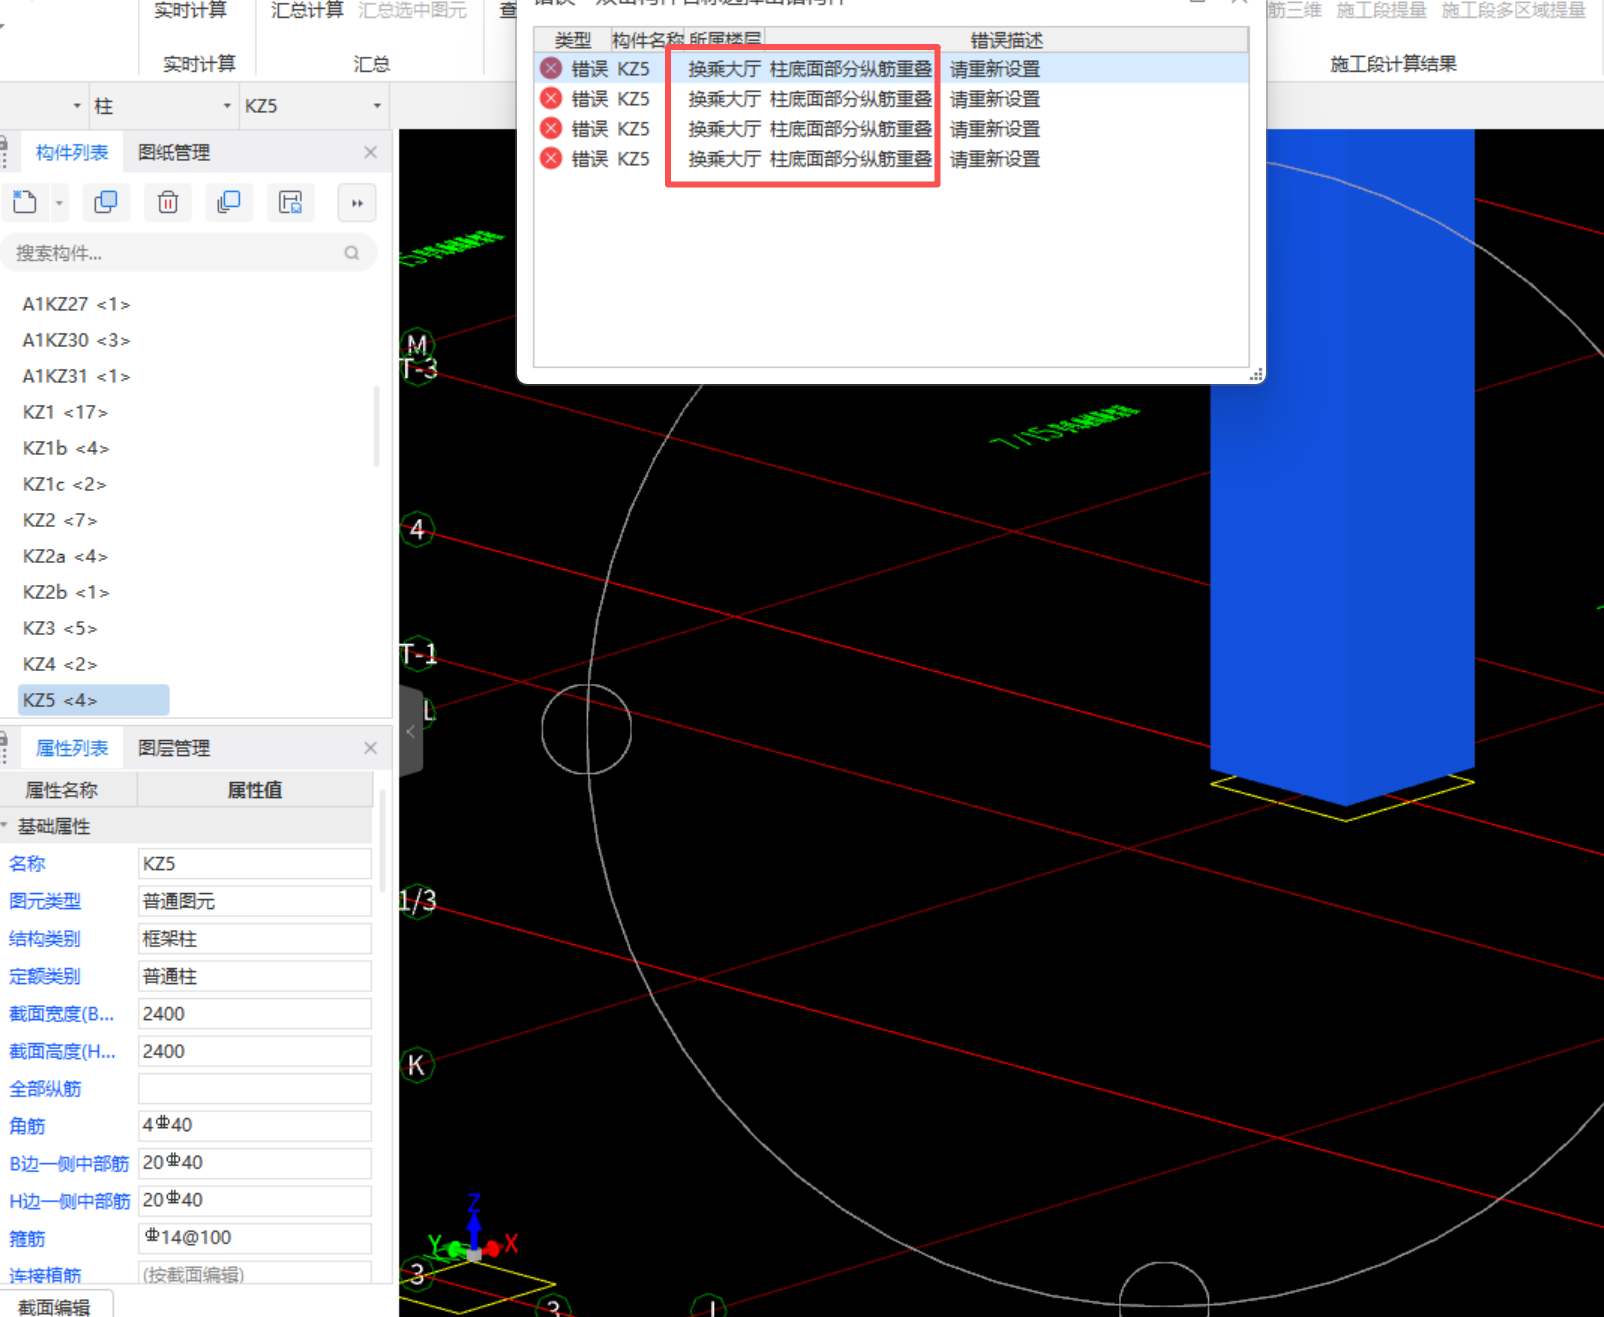This screenshot has width=1604, height=1317.
Task: Switch to the 属性列表 tab
Action: pos(71,748)
